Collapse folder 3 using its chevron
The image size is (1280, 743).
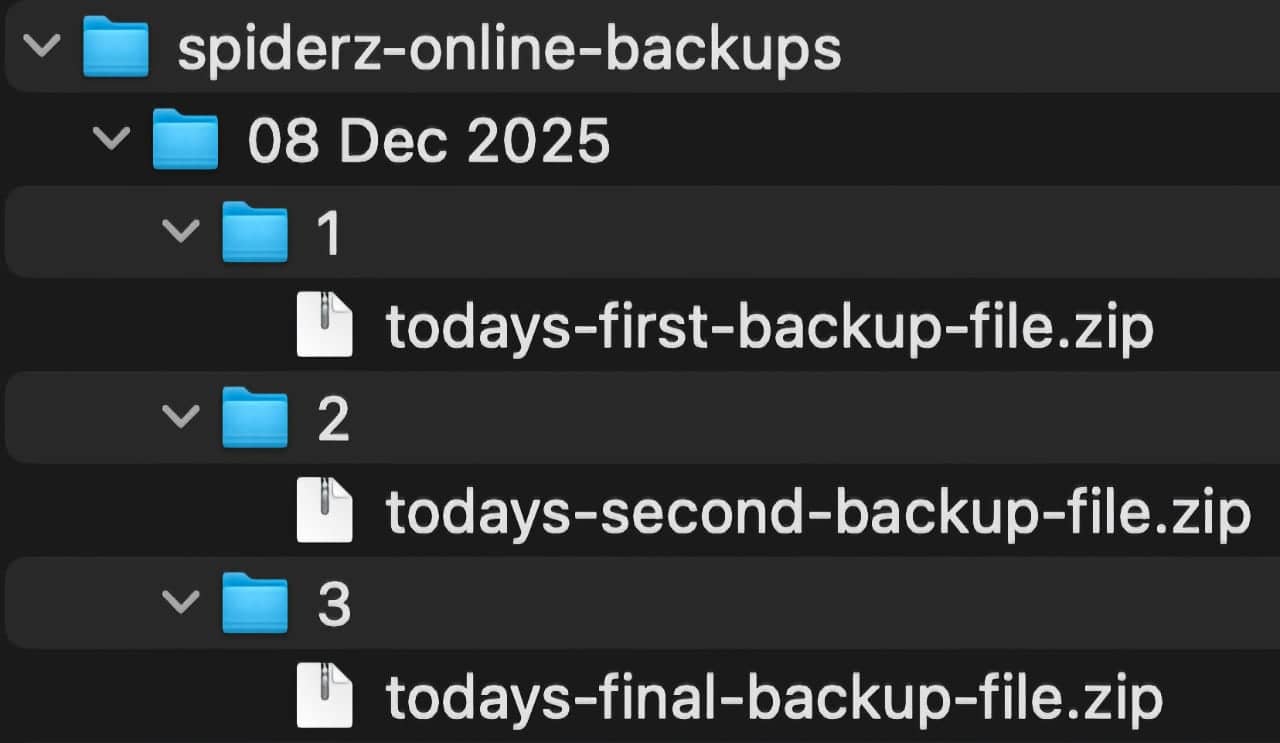pyautogui.click(x=181, y=603)
